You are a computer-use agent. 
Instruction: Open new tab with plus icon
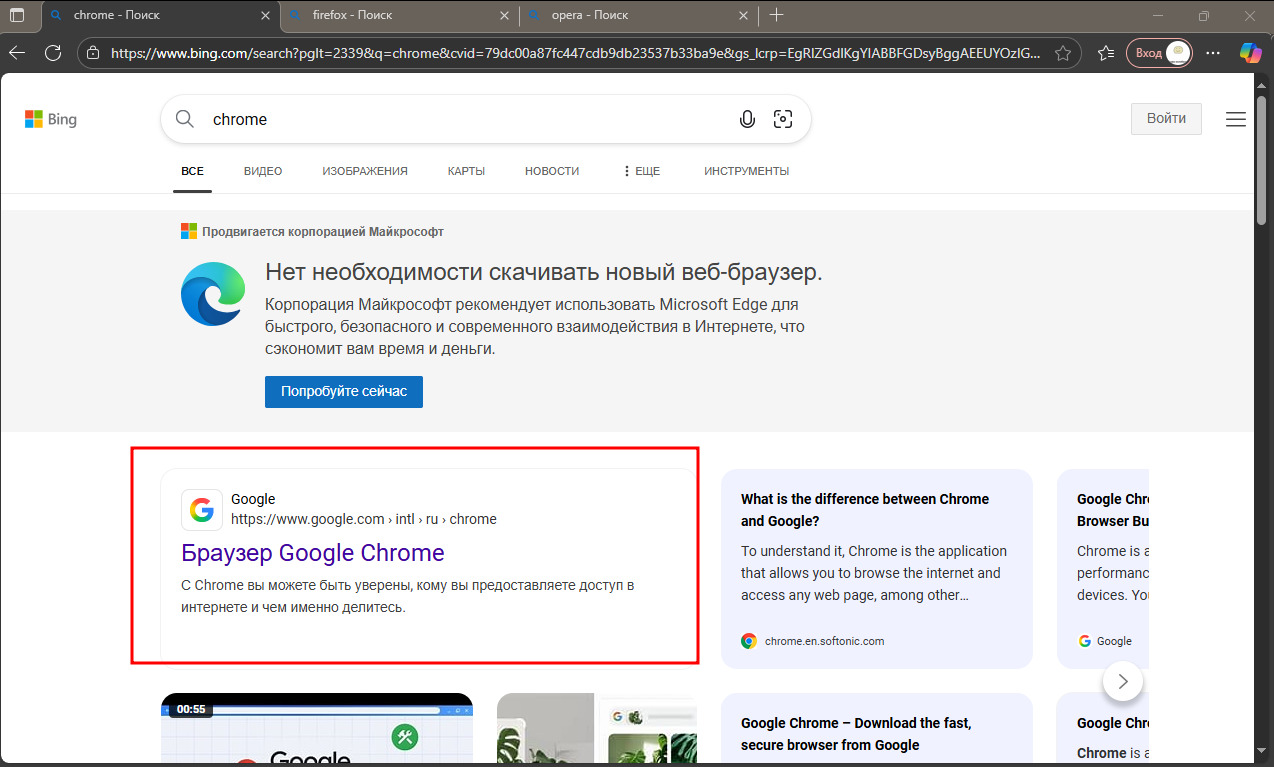click(x=777, y=15)
